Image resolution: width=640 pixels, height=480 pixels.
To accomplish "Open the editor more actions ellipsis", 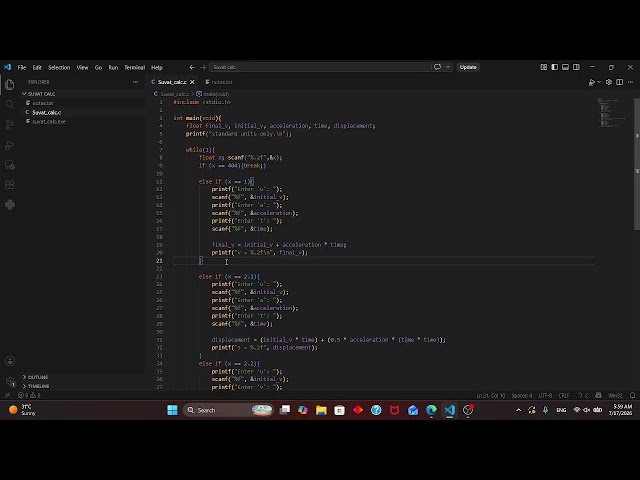I will point(631,82).
